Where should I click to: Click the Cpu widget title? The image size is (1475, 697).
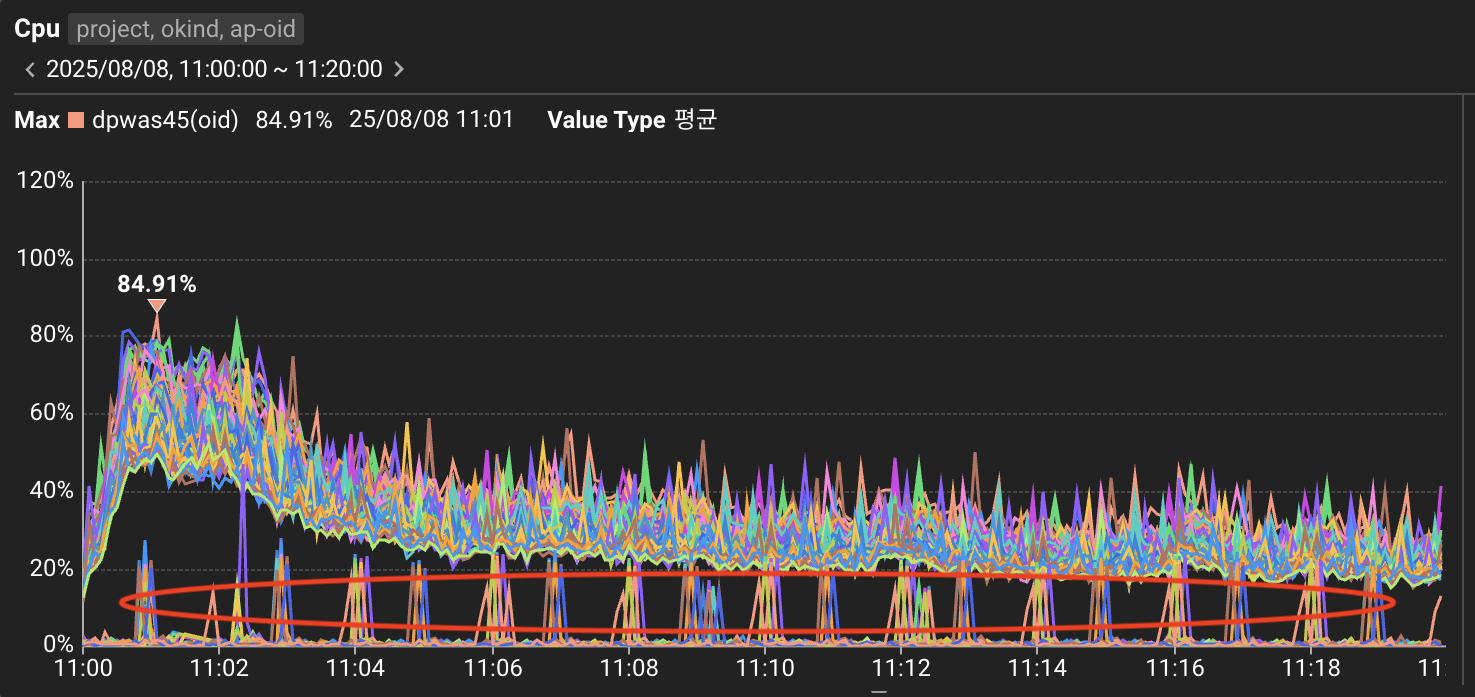37,29
